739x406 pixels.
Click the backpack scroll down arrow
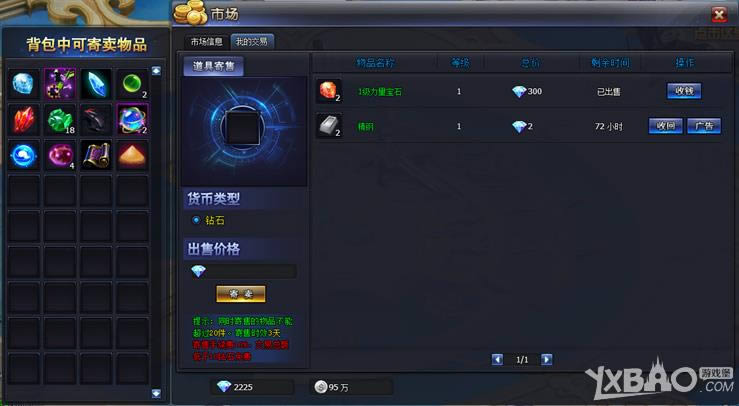pos(156,393)
